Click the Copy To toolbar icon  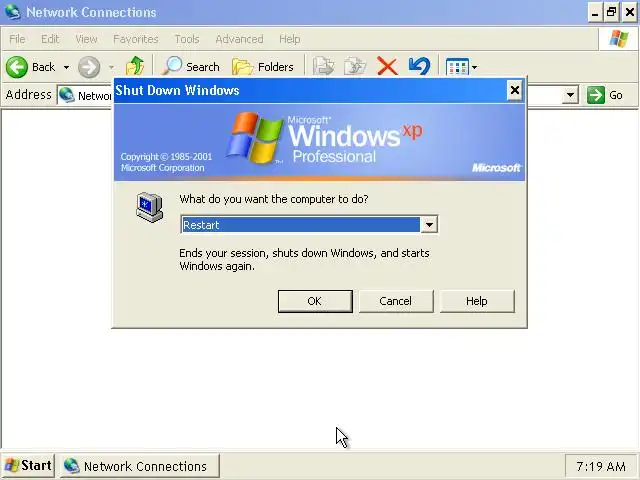pos(355,66)
